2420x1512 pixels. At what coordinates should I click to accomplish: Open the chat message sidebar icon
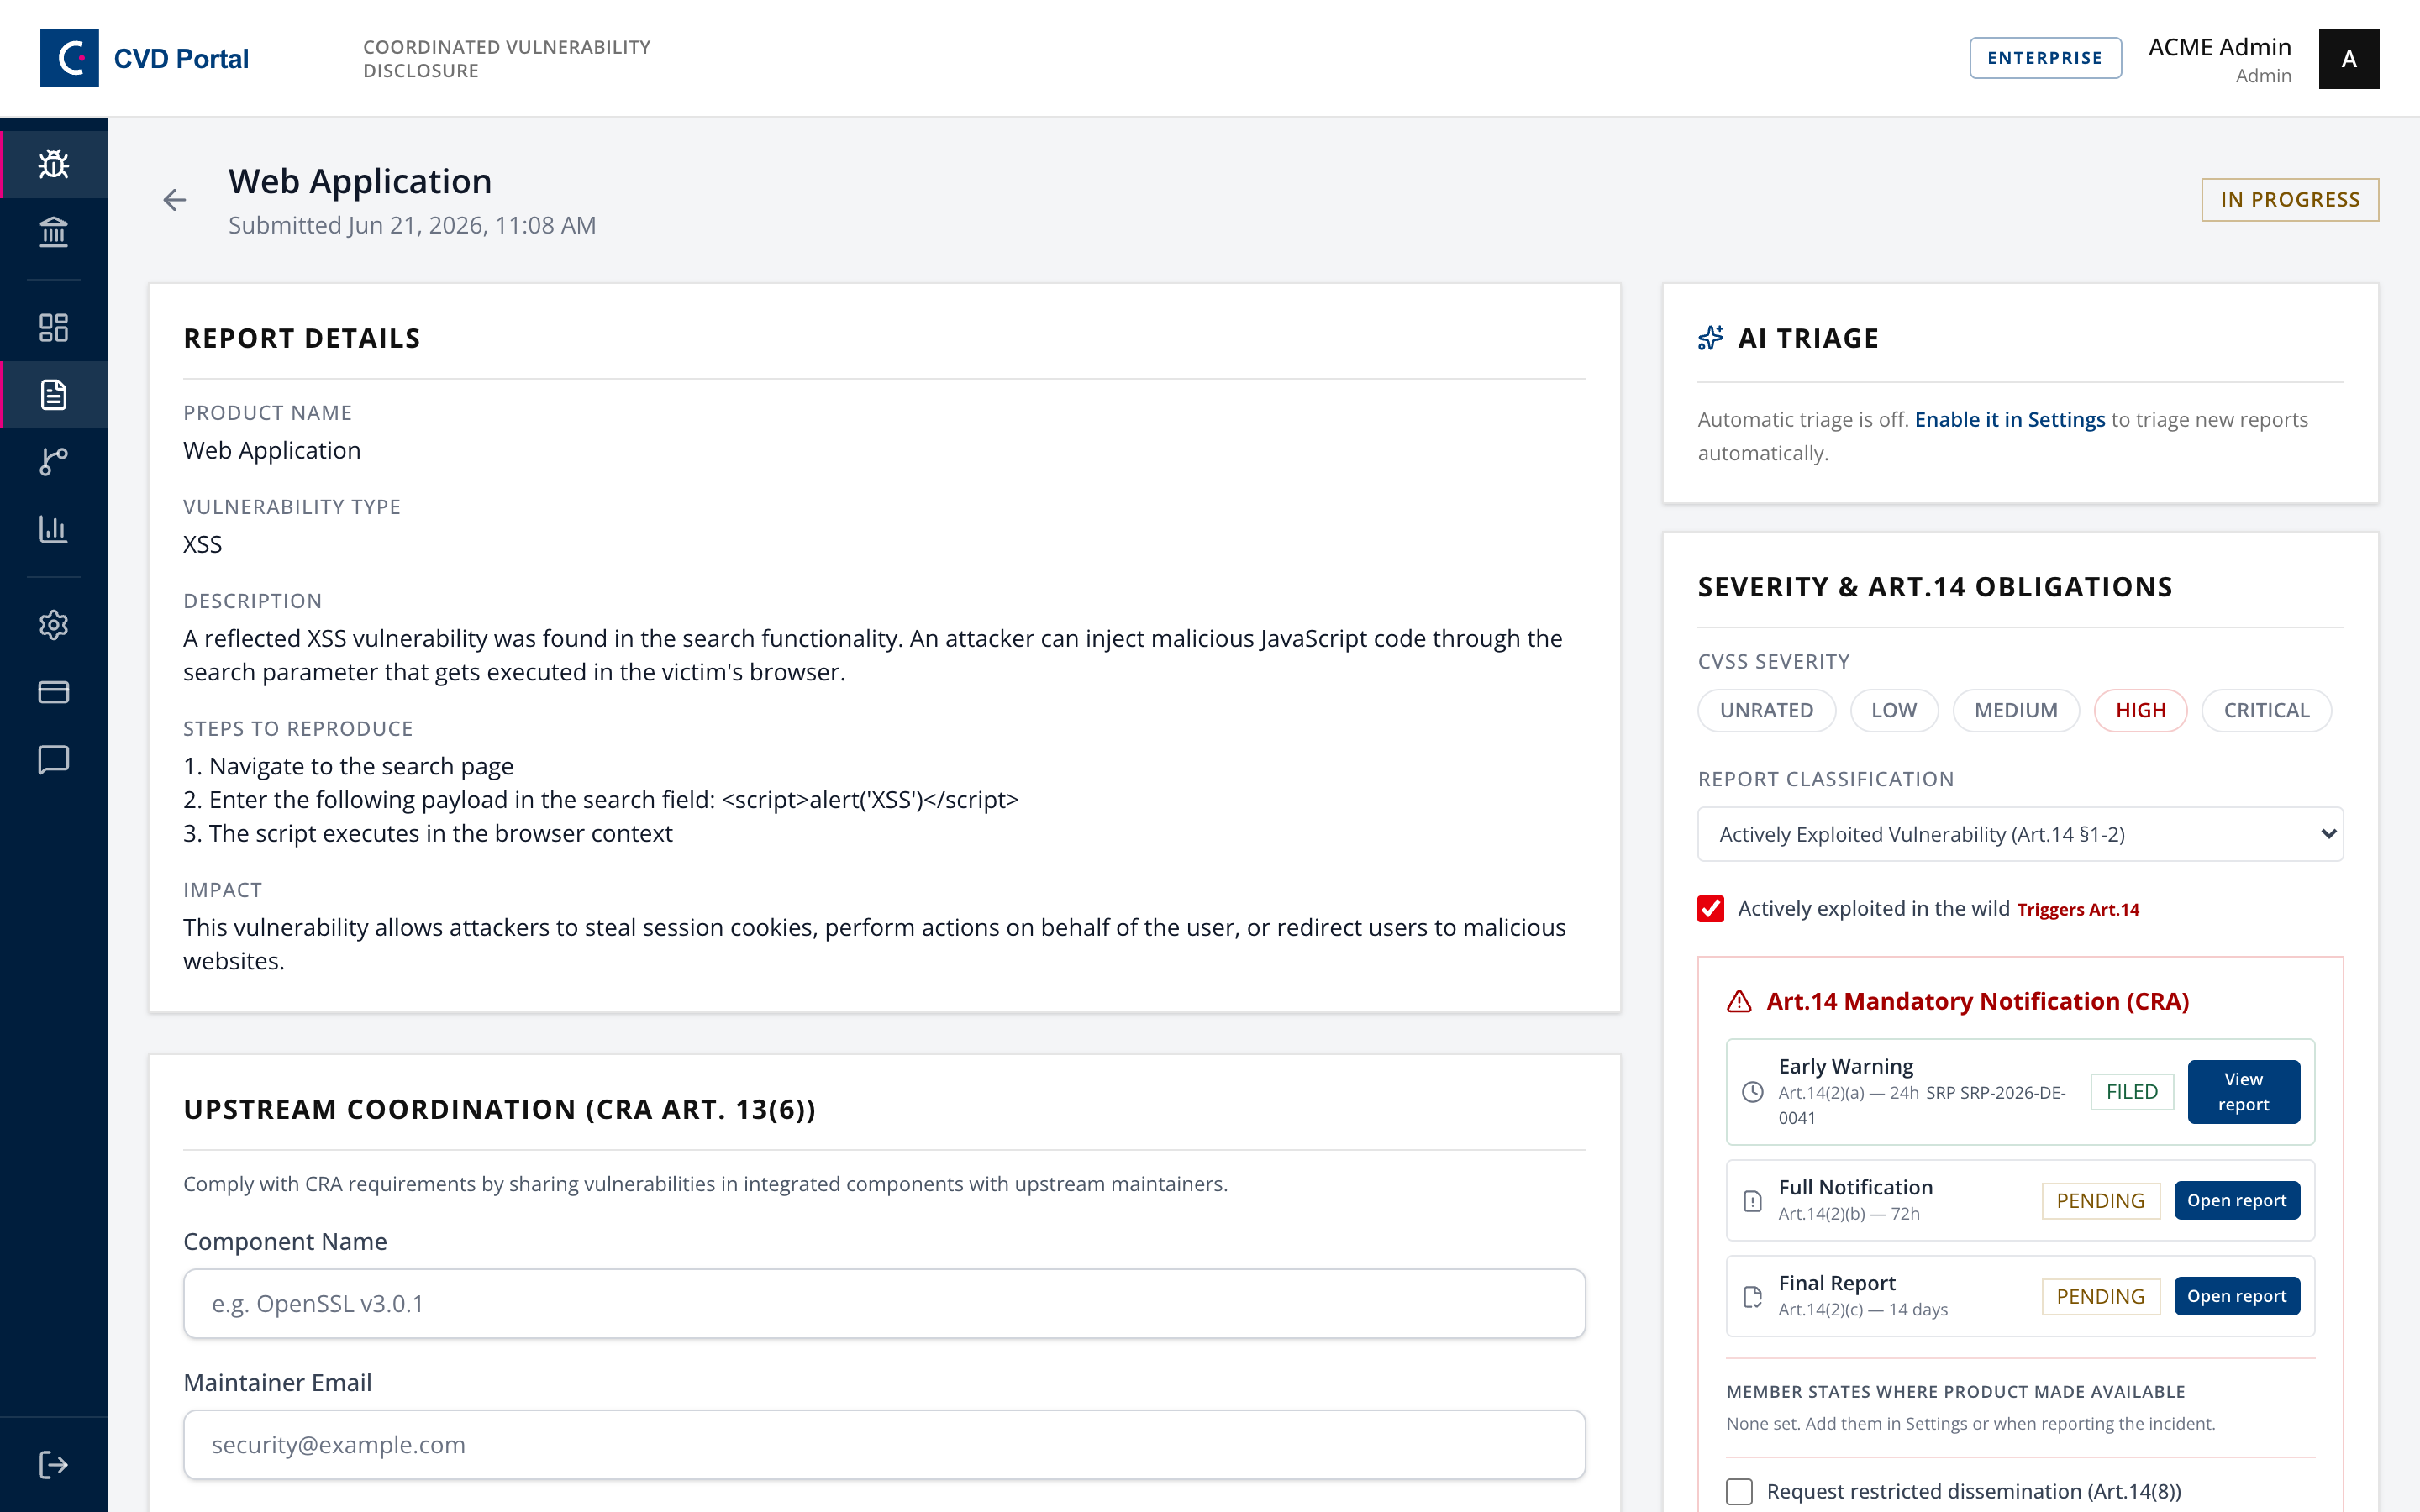[x=54, y=760]
